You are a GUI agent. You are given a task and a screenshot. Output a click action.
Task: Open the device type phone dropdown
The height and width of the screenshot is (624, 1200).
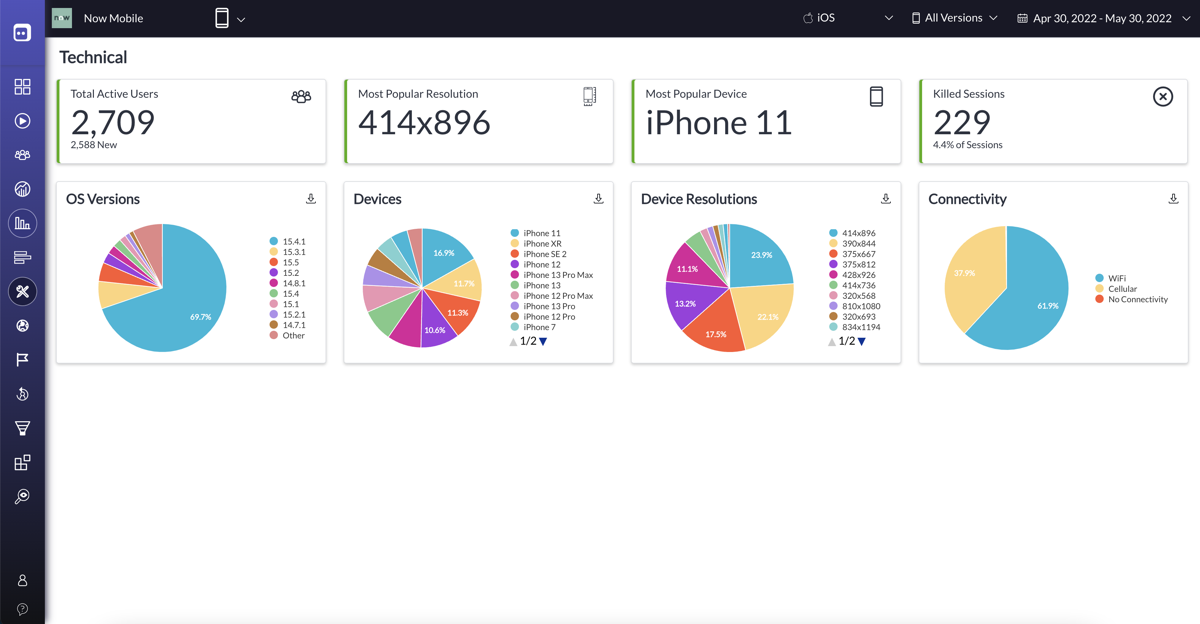pyautogui.click(x=229, y=18)
